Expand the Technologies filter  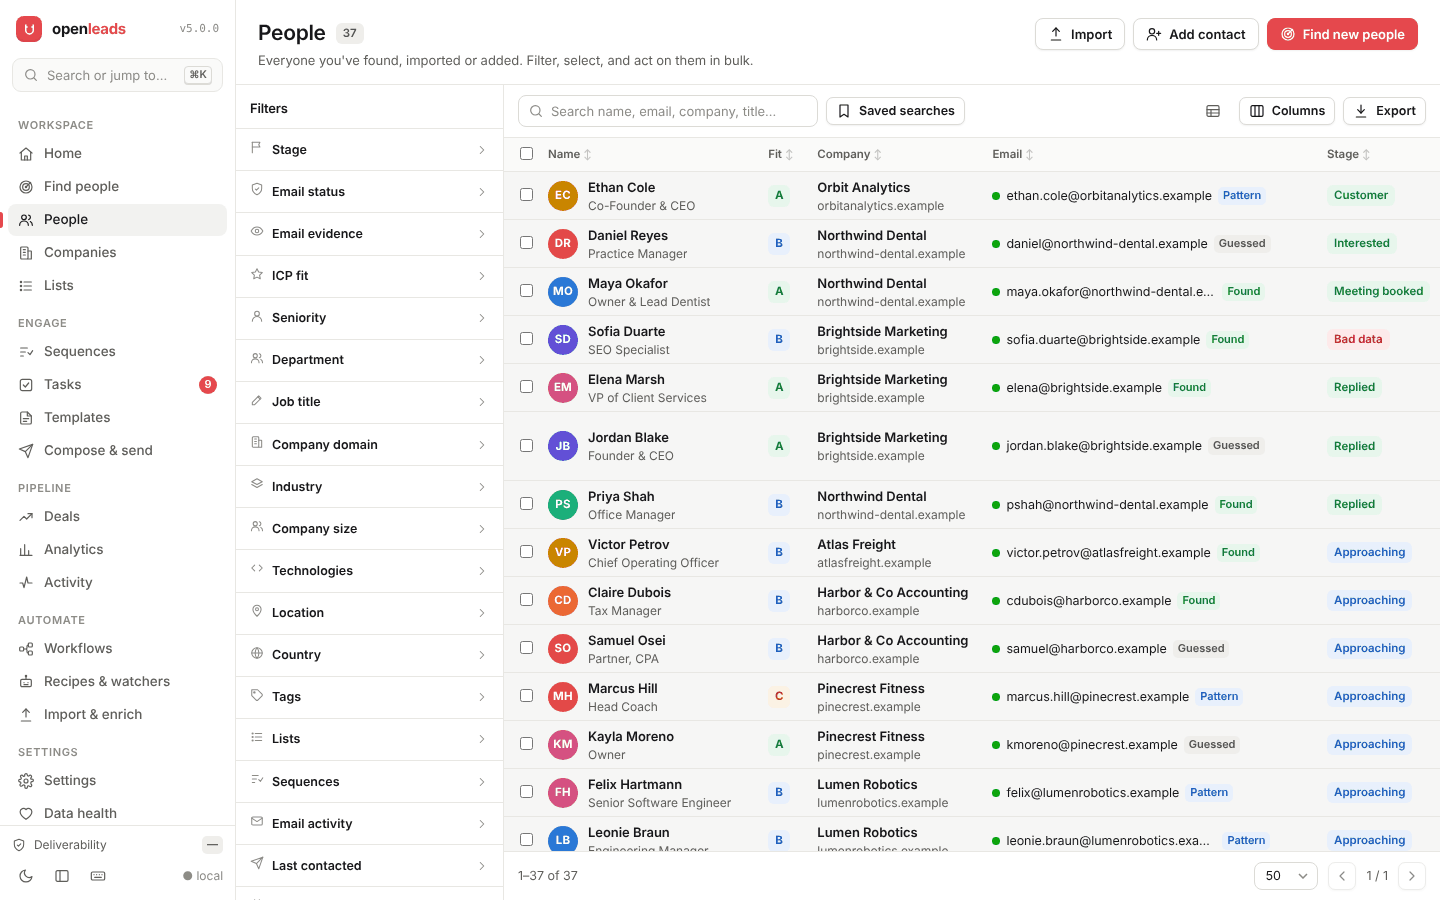click(x=369, y=571)
